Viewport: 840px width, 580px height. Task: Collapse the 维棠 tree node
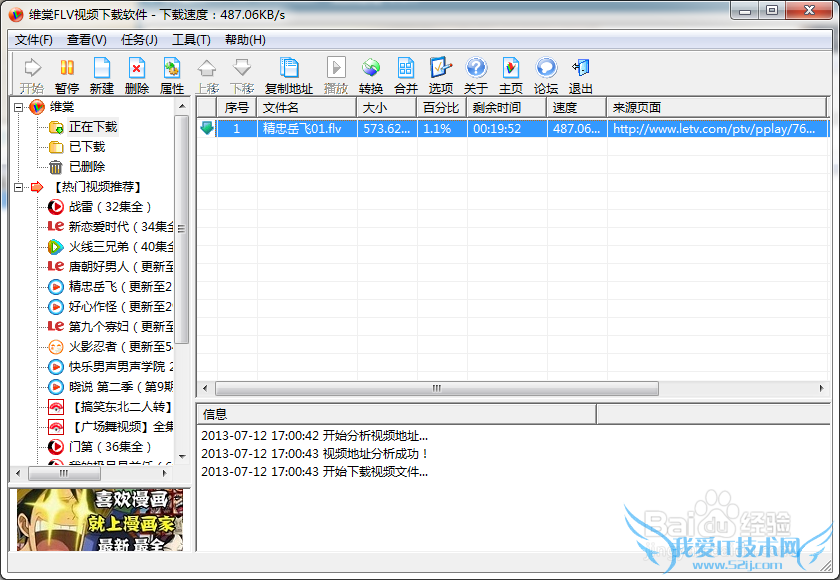(19, 107)
